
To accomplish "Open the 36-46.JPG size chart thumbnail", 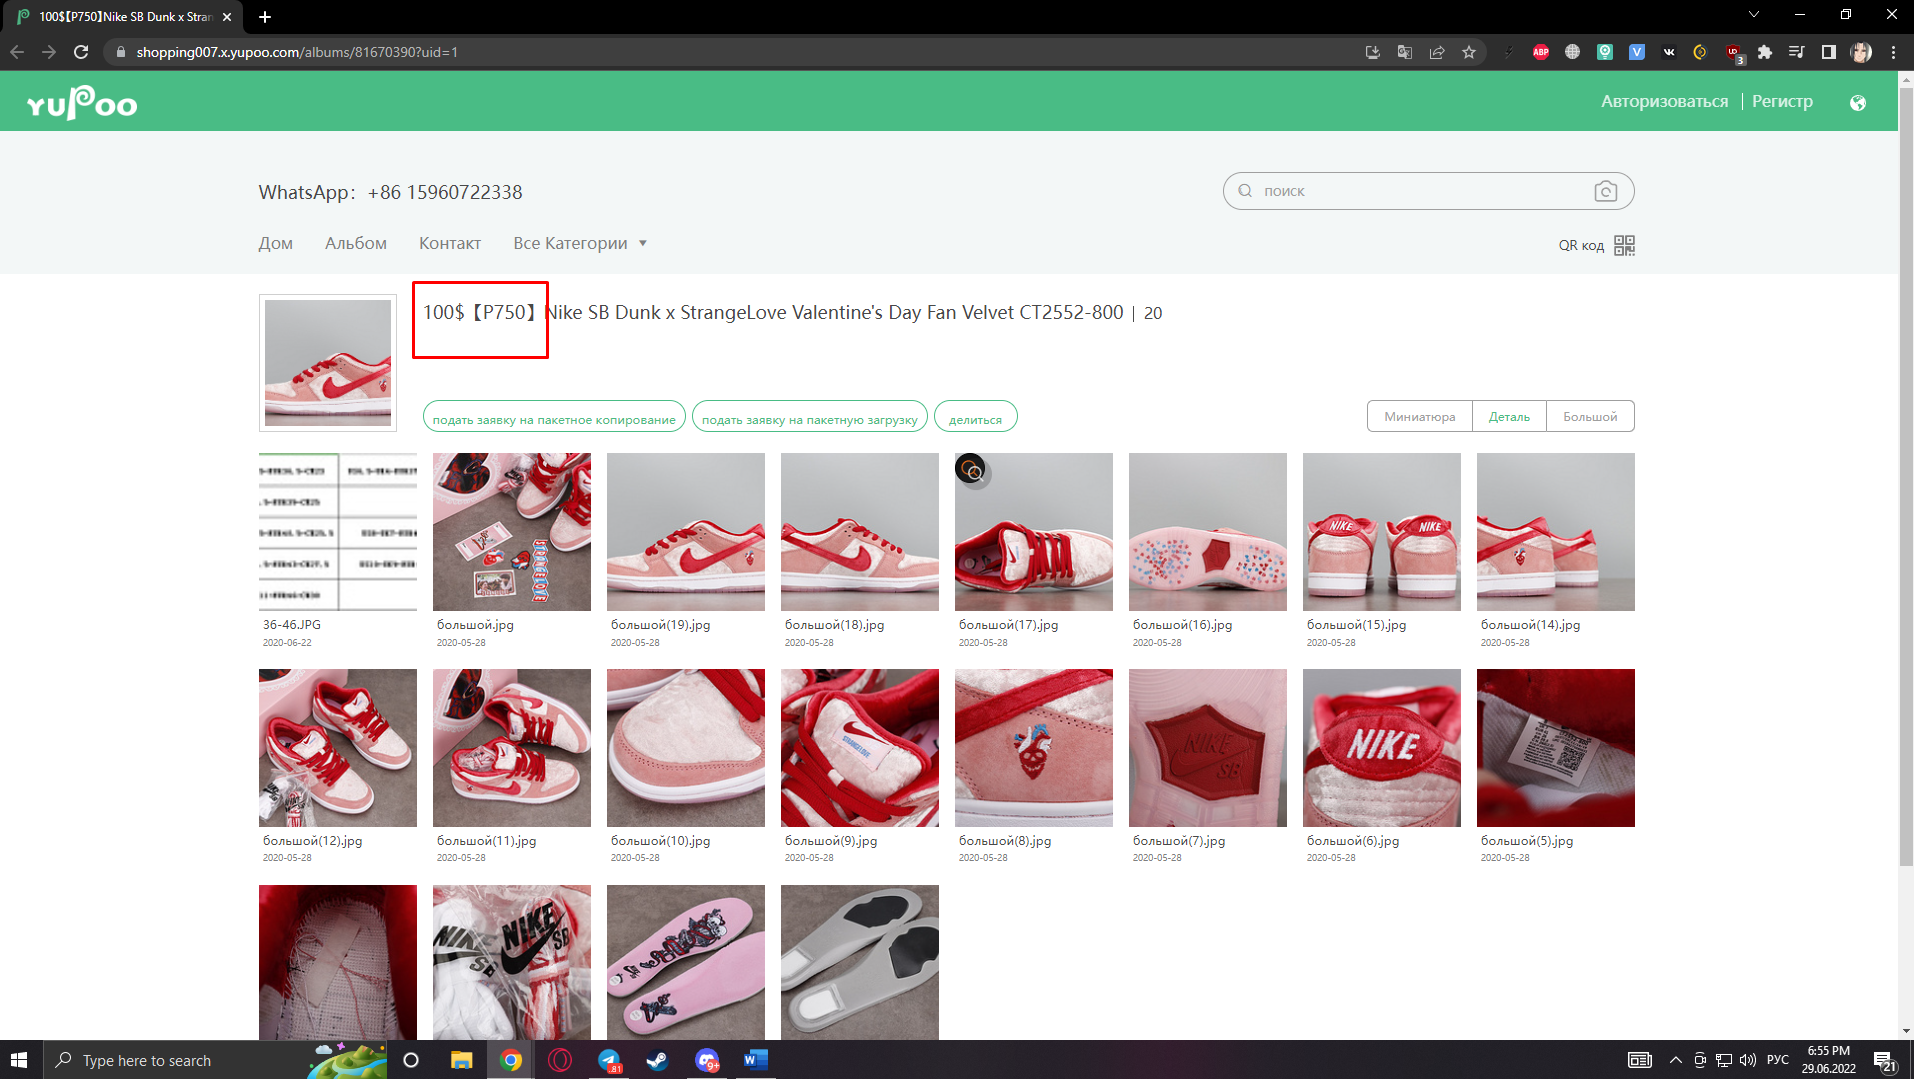I will tap(338, 531).
